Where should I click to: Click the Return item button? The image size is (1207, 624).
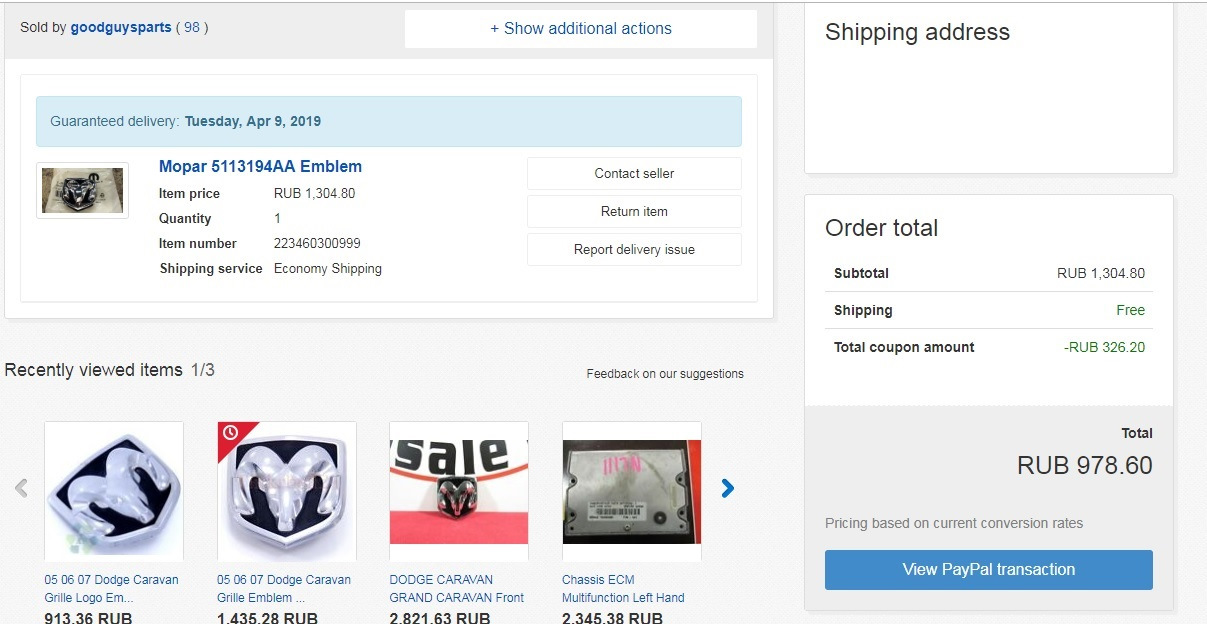(634, 211)
